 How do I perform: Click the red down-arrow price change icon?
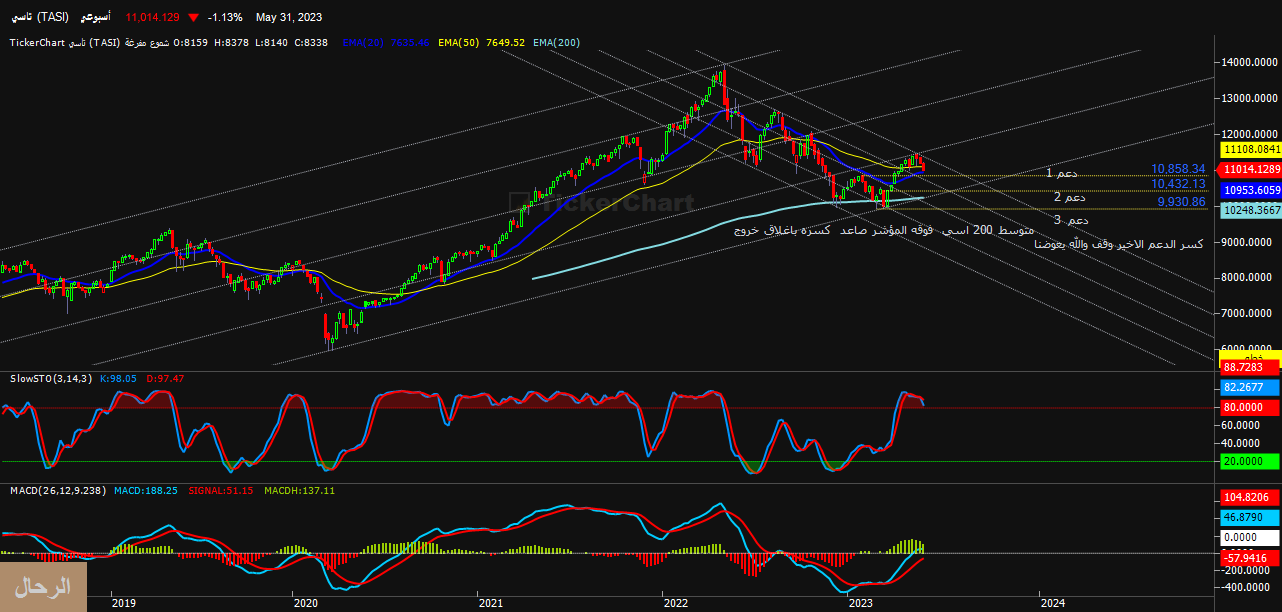[193, 17]
